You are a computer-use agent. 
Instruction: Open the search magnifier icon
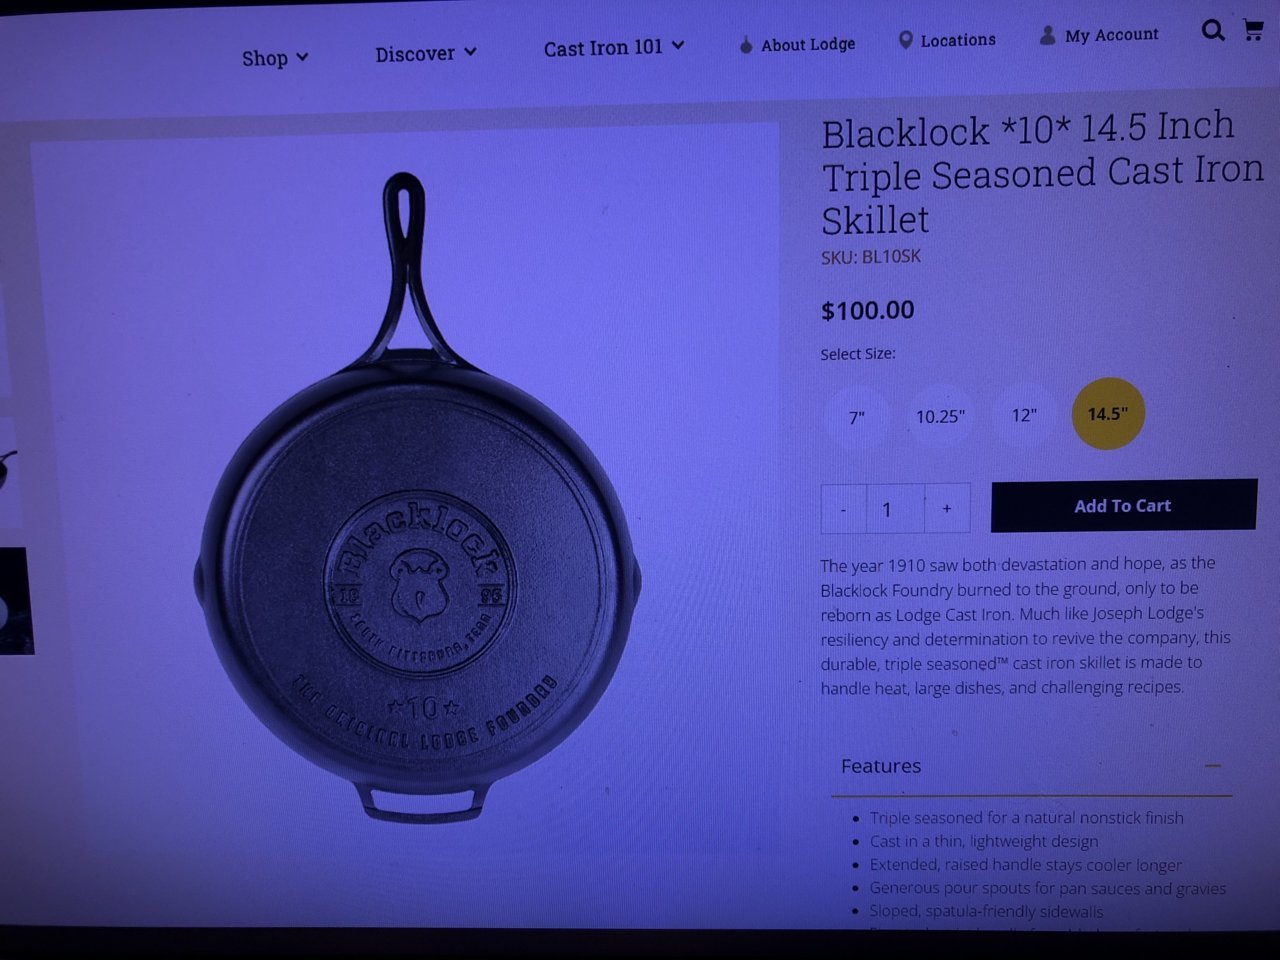(1213, 30)
